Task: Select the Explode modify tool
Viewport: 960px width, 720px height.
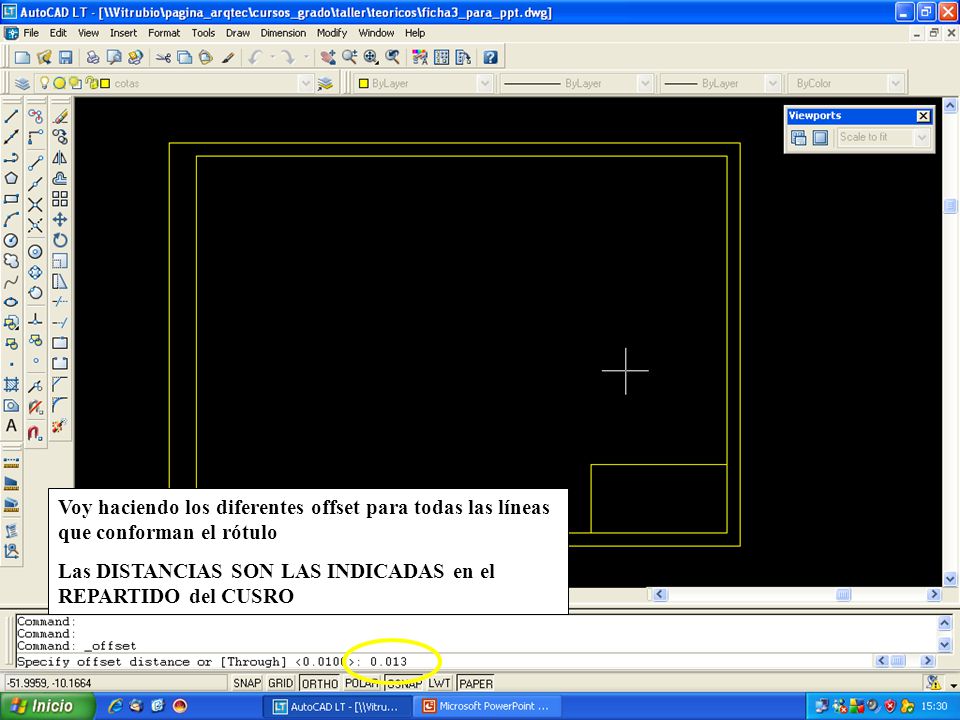Action: (60, 426)
